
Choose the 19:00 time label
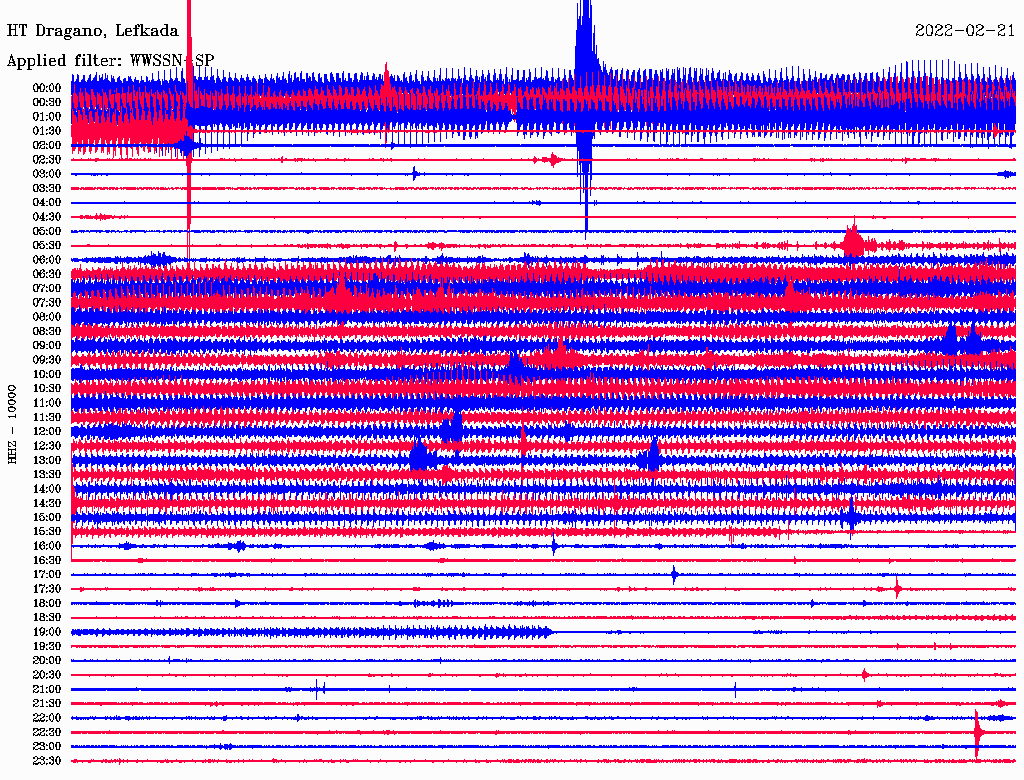(47, 632)
